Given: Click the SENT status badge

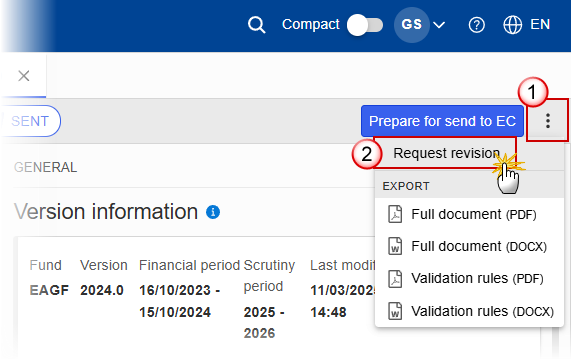Looking at the screenshot, I should click(x=30, y=121).
